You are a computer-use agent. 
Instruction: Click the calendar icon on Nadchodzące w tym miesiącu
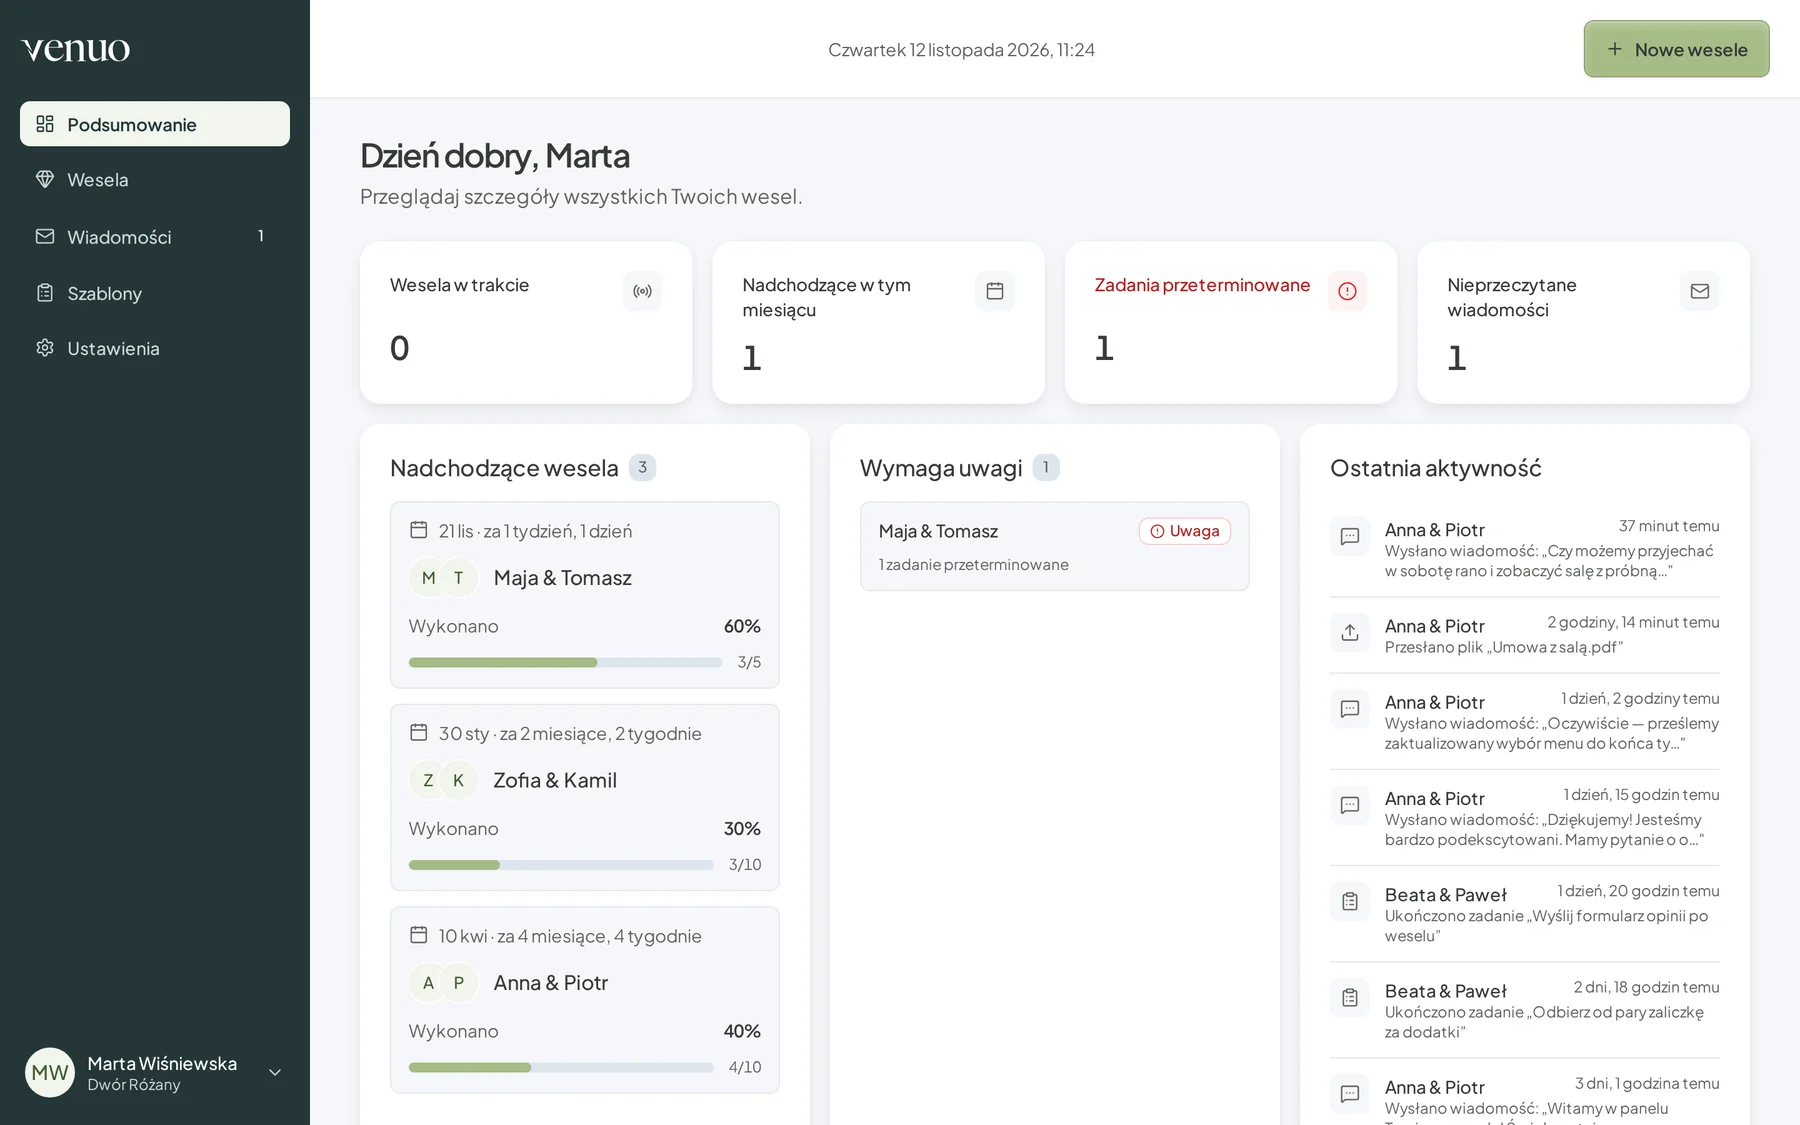pos(995,291)
